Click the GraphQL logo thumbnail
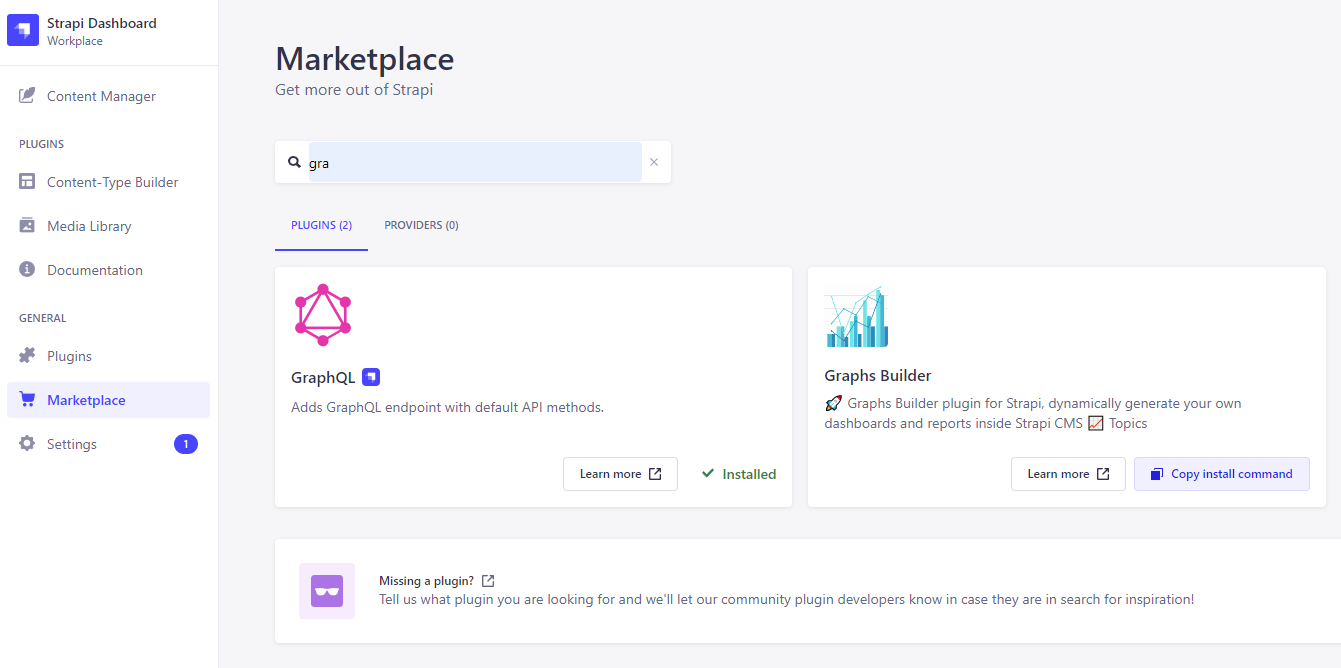This screenshot has width=1341, height=668. [x=323, y=315]
